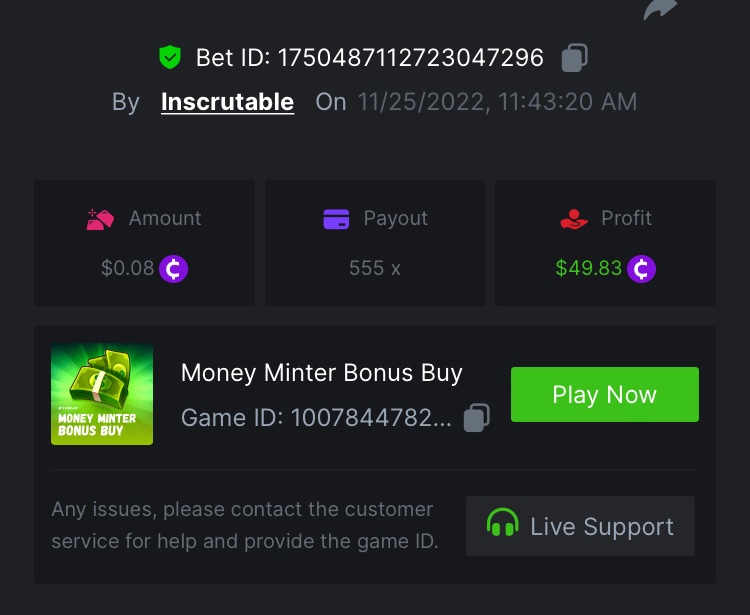Screen dimensions: 750x615
Task: Click the purple Payout card icon
Action: click(336, 219)
